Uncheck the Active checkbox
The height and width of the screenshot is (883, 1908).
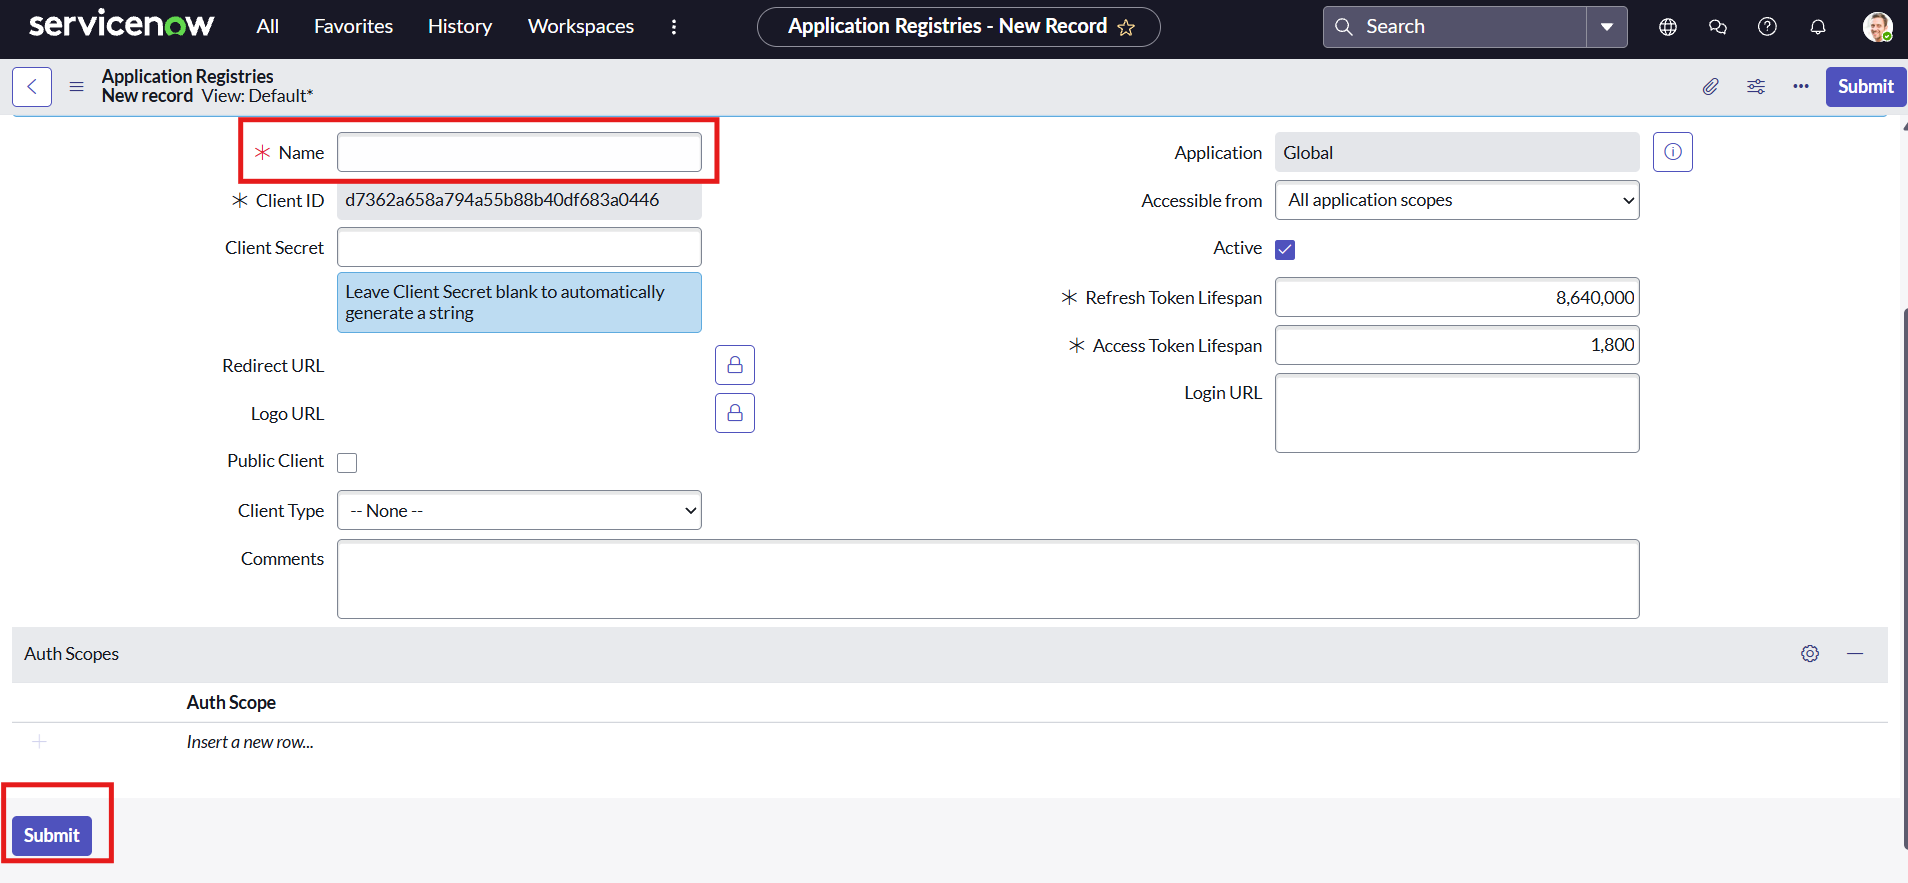(x=1285, y=249)
